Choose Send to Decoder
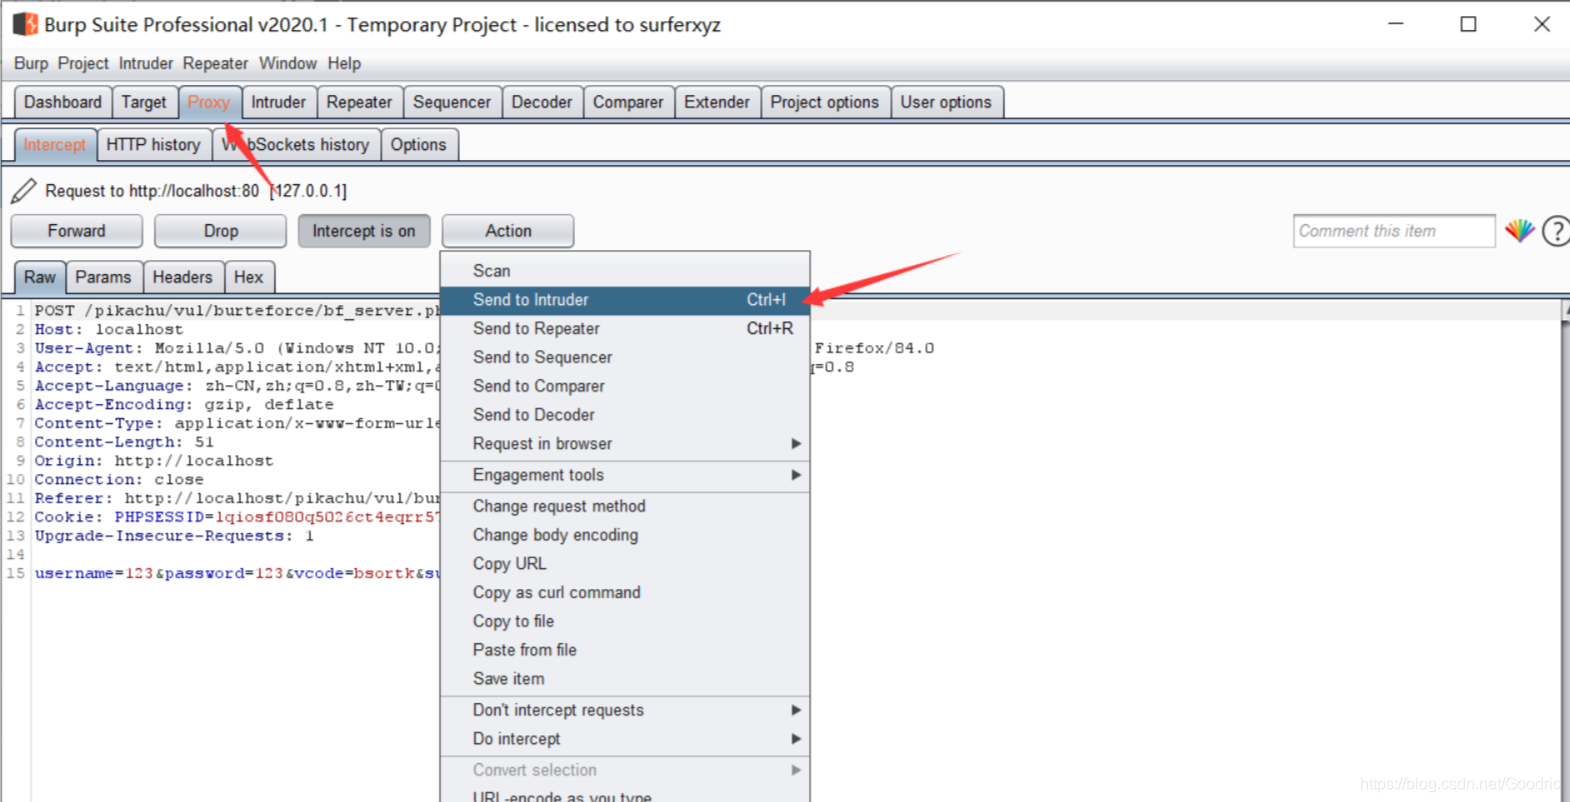Screen dimensions: 1570x802 625,415
